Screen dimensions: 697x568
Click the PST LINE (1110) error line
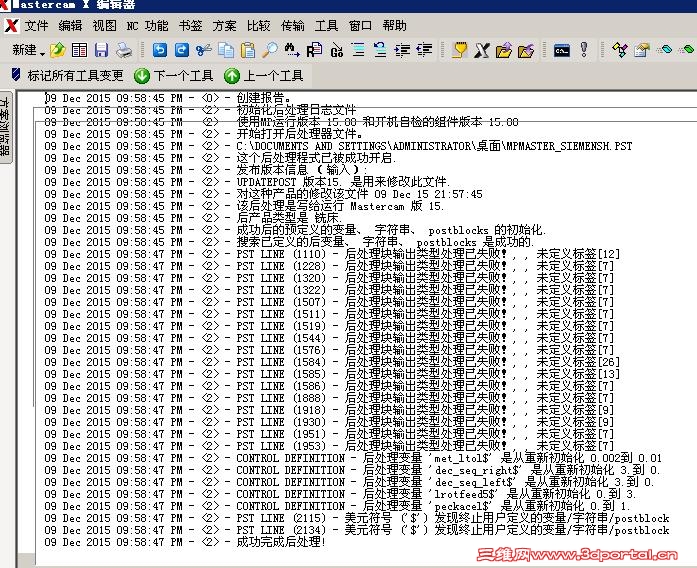(x=332, y=254)
